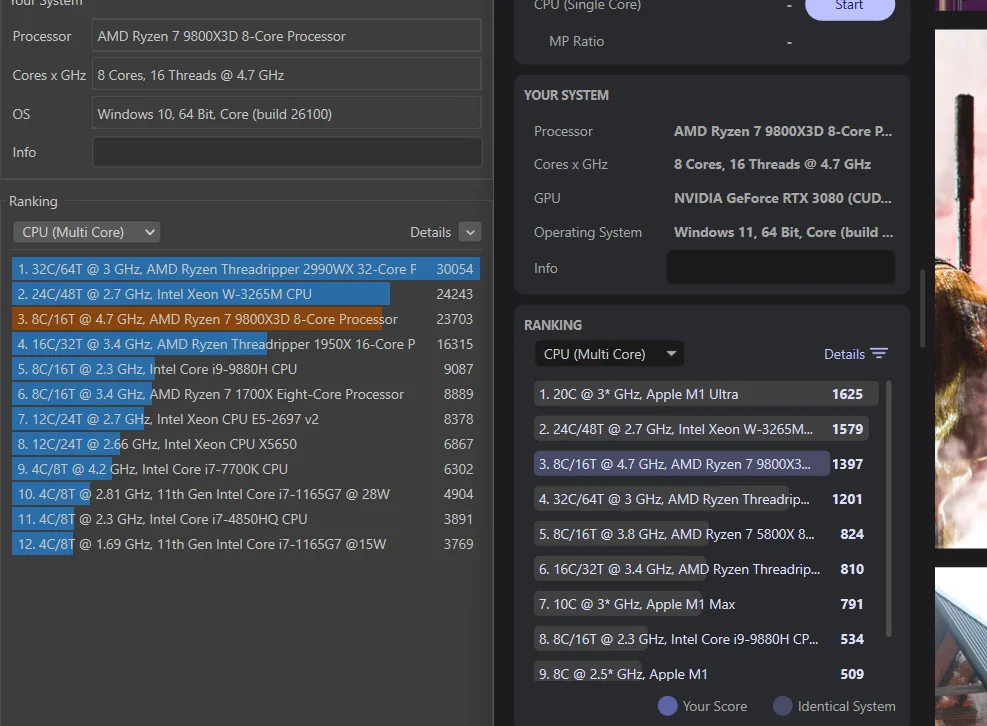Viewport: 987px width, 726px height.
Task: Select left orange row Ryzen 7 9800X3D 23703
Action: point(245,319)
